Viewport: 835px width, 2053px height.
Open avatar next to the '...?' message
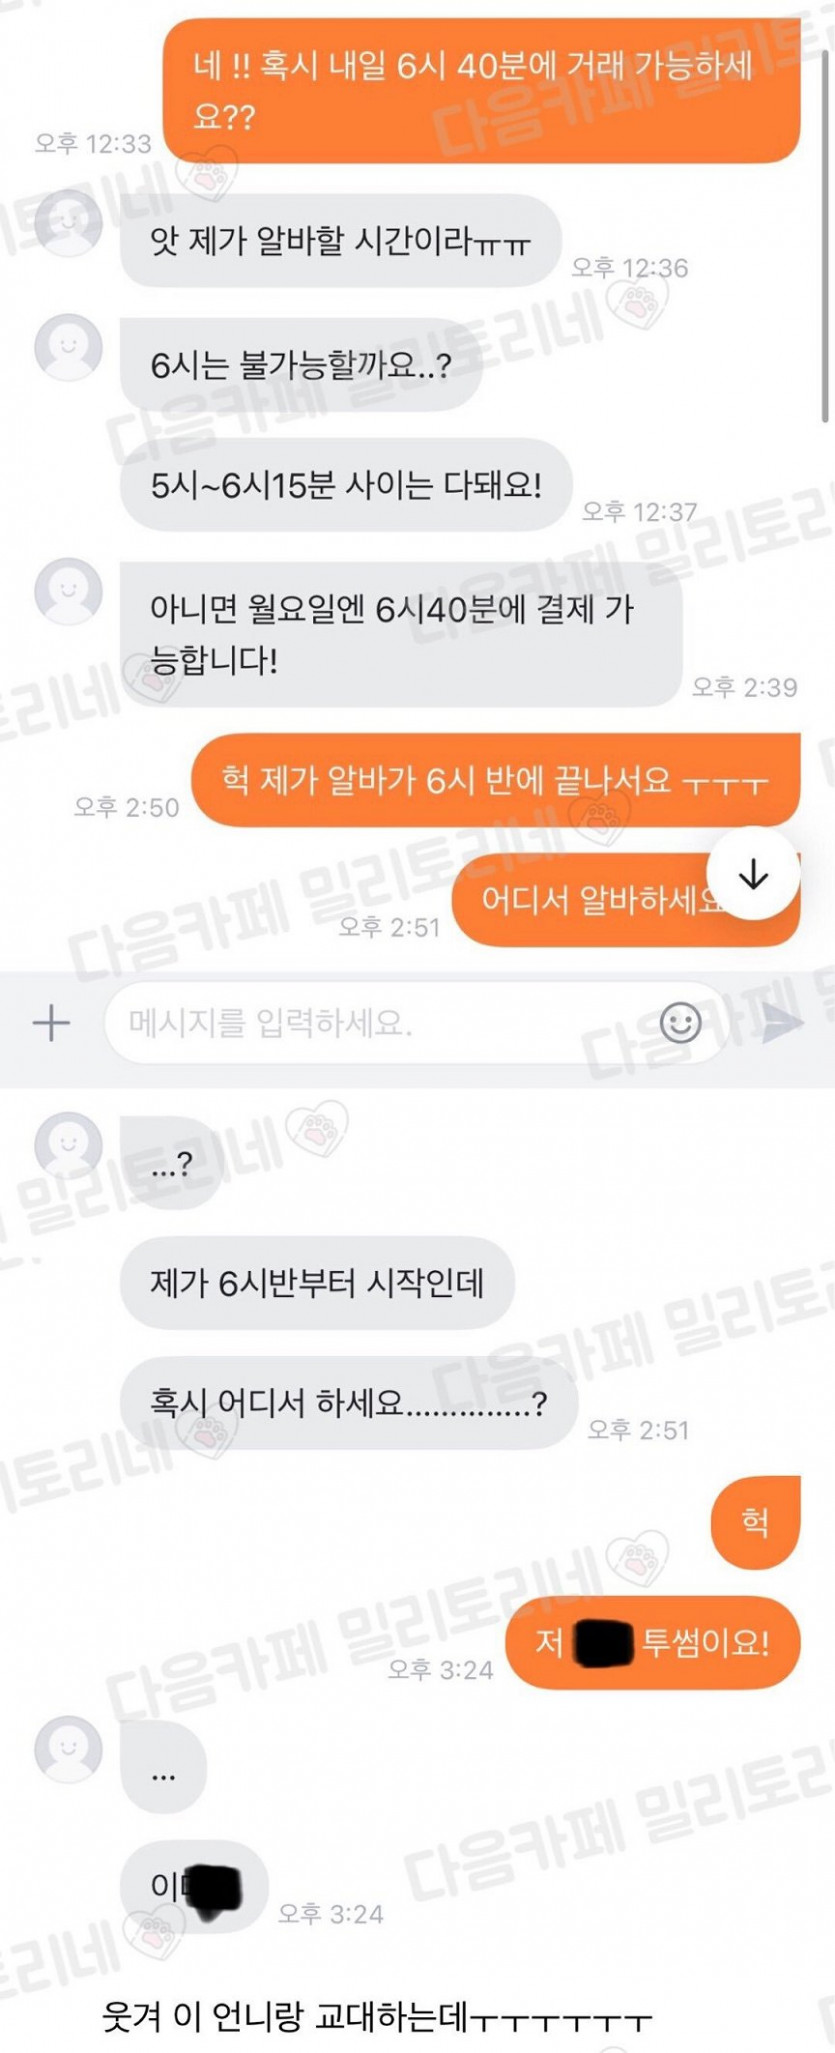click(68, 1145)
